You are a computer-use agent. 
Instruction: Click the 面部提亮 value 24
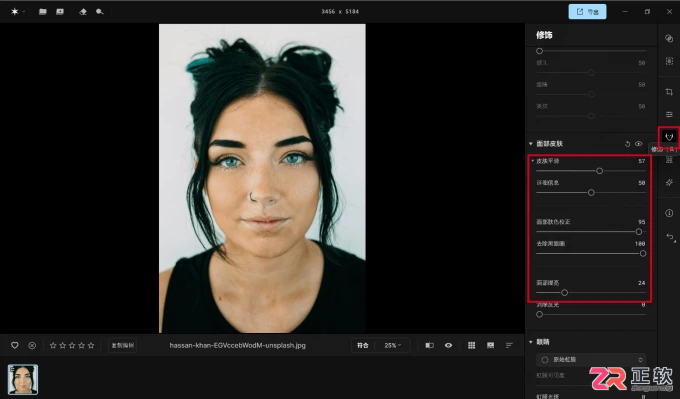tap(641, 283)
